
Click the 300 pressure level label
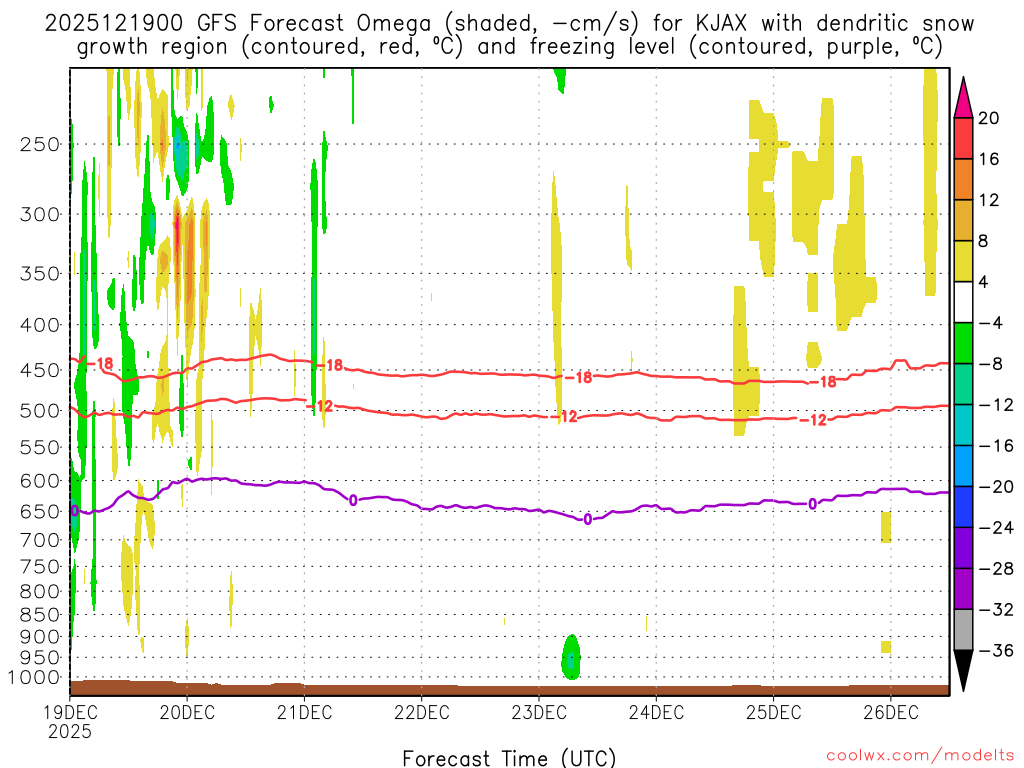click(x=40, y=214)
